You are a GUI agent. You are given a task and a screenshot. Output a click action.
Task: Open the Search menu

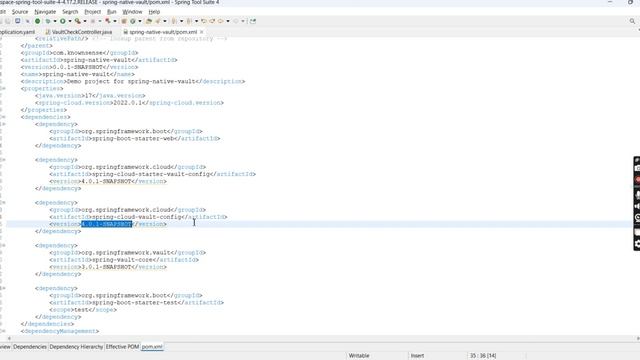click(70, 12)
